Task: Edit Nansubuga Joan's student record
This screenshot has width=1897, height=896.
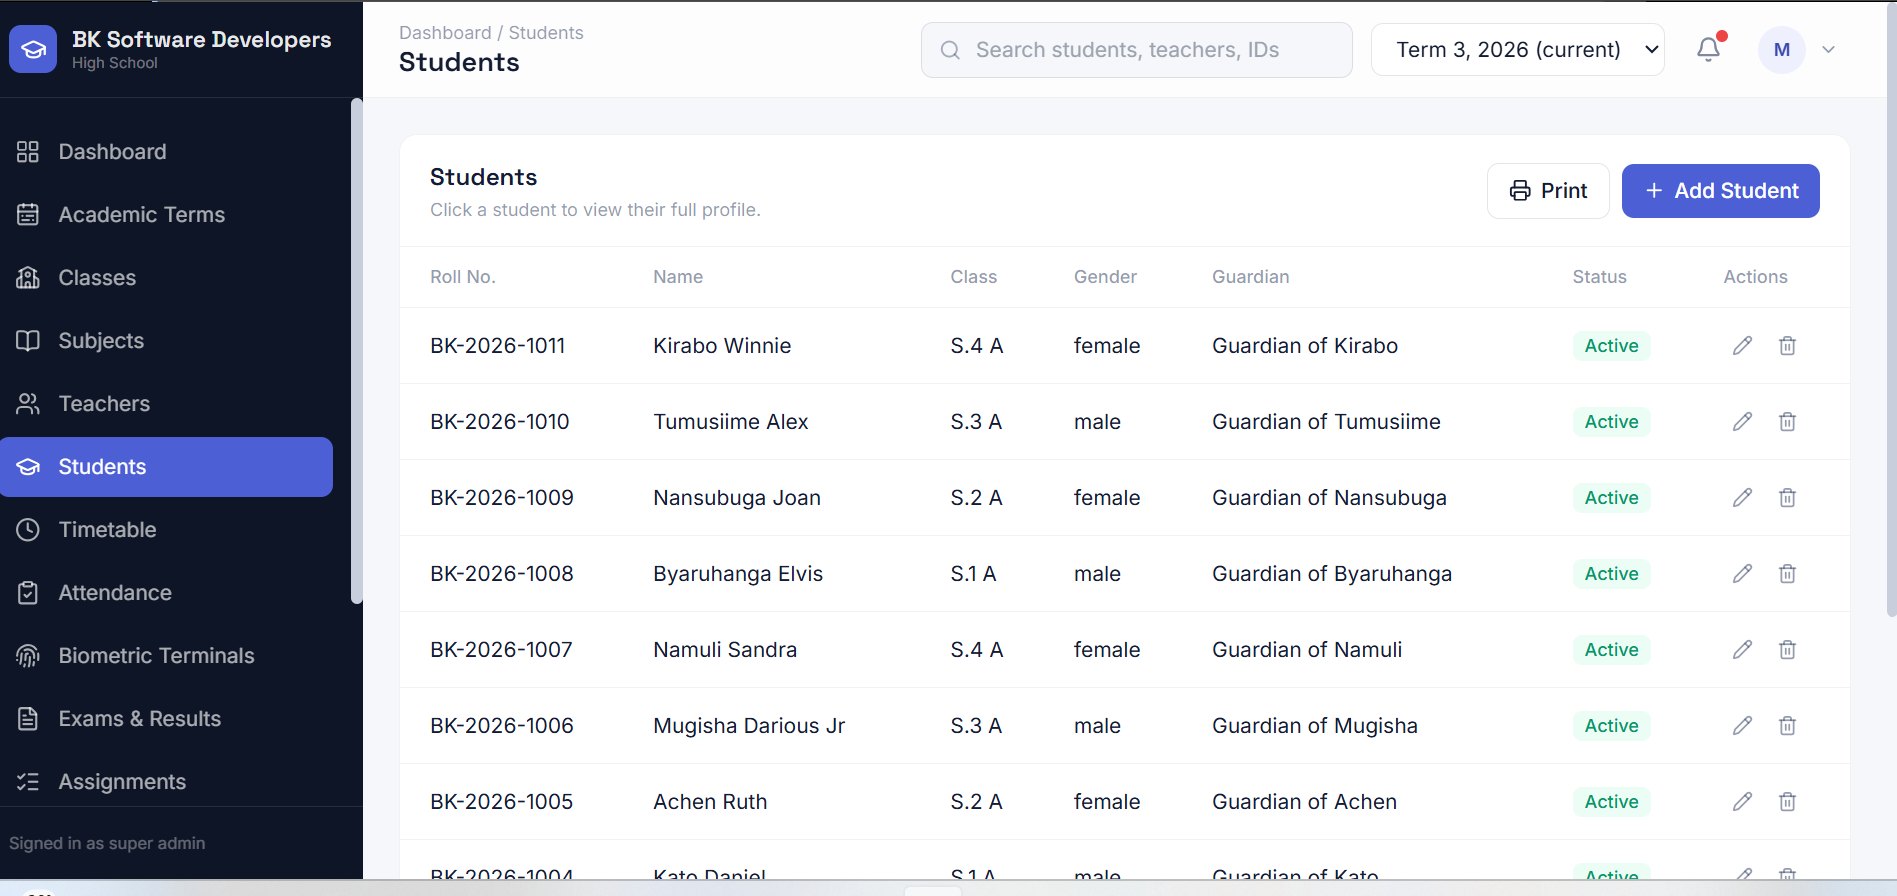Action: click(1742, 498)
